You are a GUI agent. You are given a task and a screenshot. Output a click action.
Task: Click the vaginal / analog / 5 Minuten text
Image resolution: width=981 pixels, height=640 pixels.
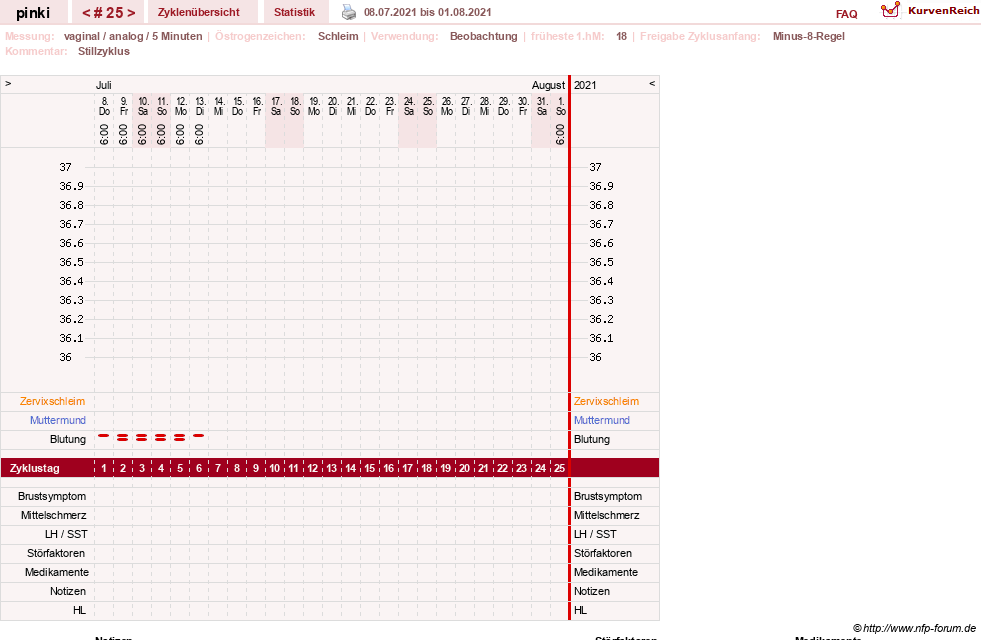[x=133, y=36]
